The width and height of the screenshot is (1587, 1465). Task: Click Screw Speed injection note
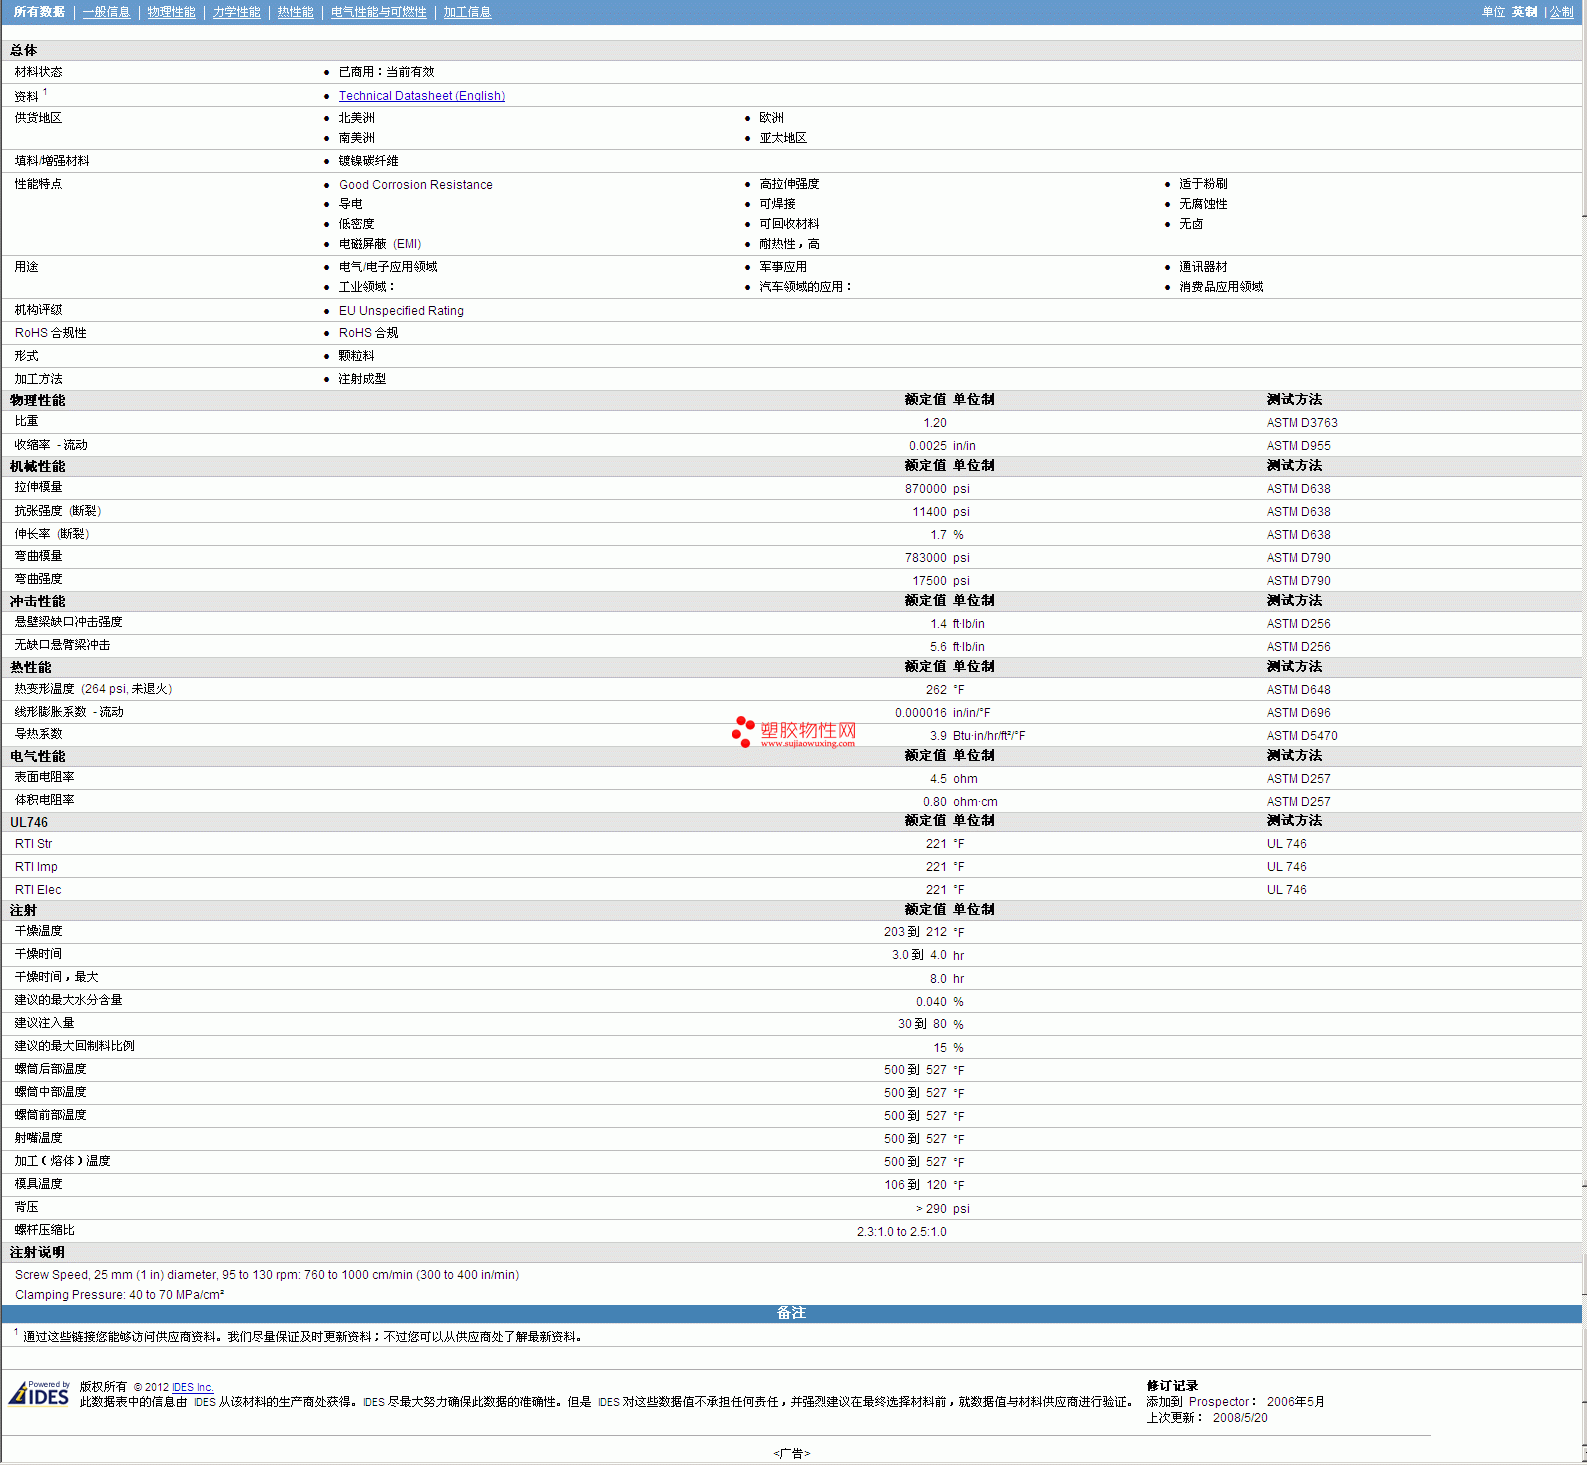(x=267, y=1275)
